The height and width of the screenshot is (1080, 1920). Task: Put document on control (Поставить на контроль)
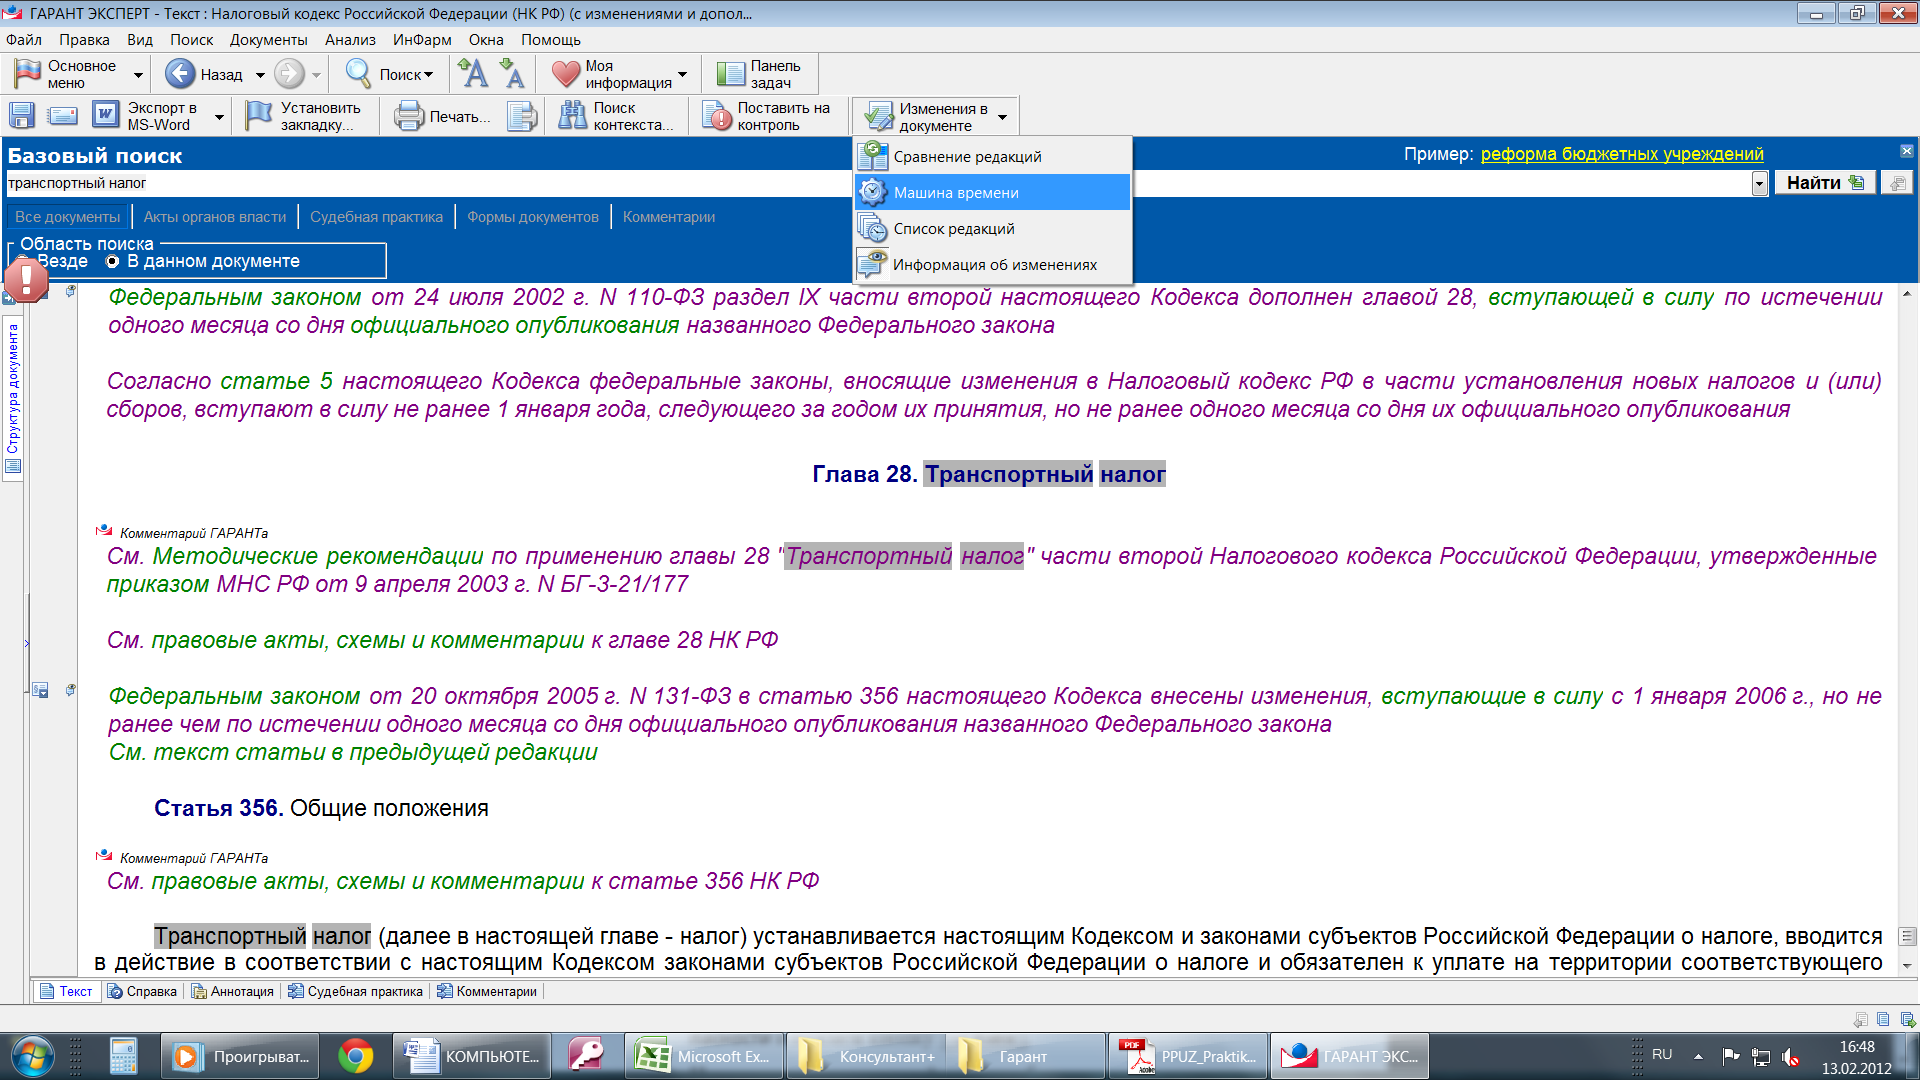tap(767, 116)
